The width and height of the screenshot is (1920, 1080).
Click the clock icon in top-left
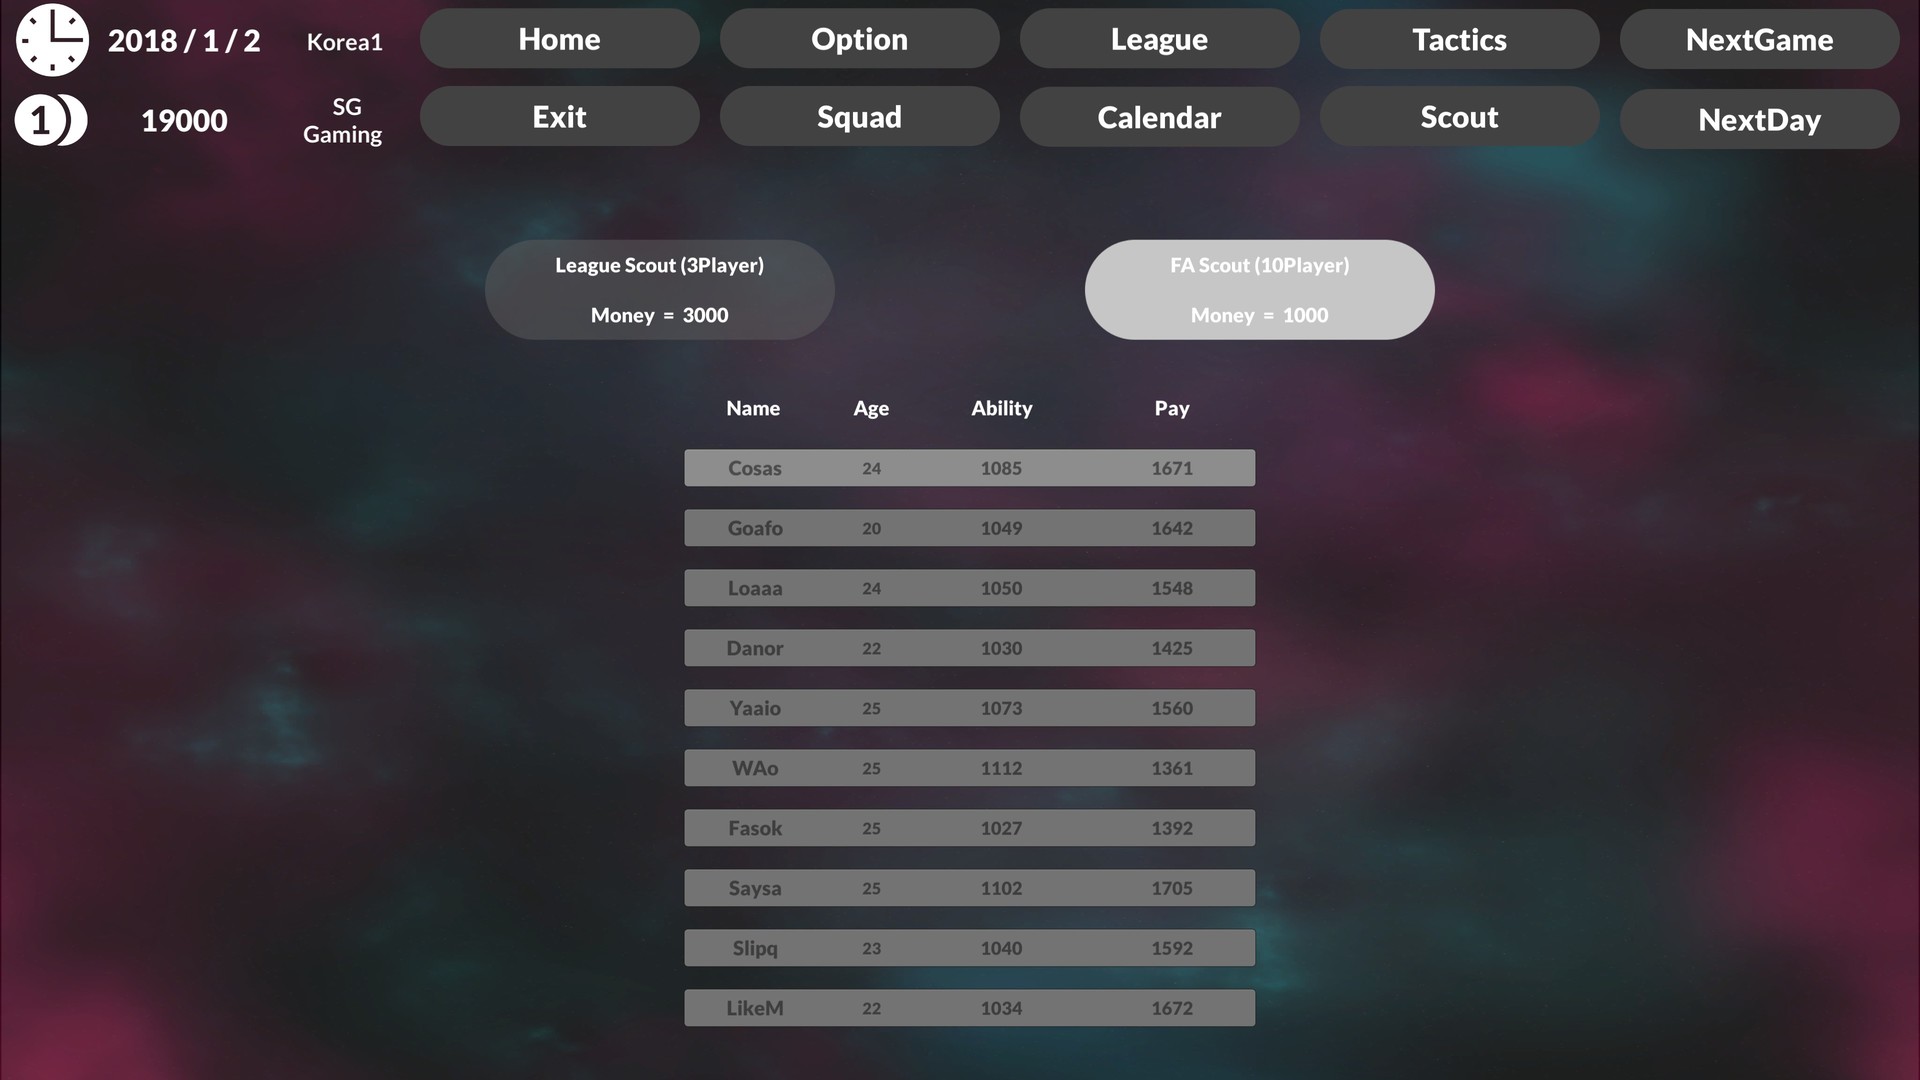(51, 38)
